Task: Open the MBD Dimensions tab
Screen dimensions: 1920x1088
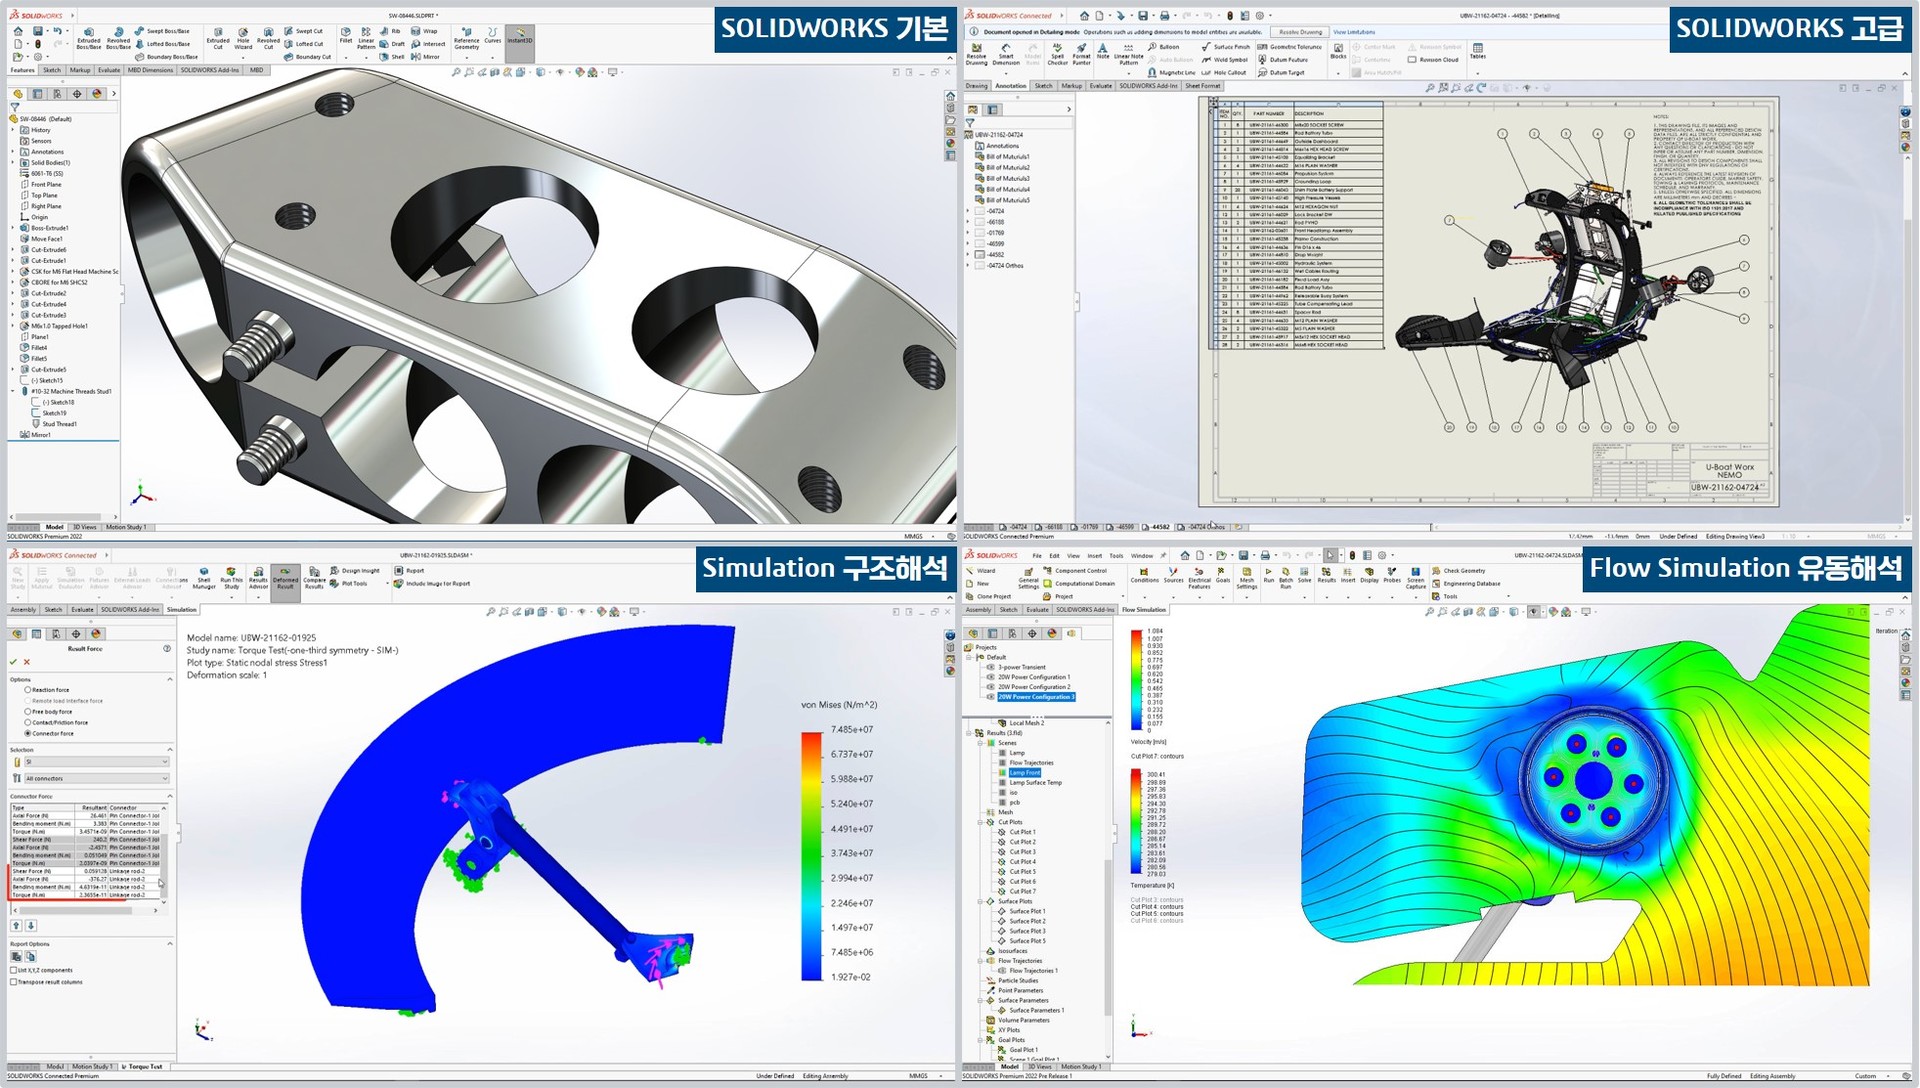Action: click(150, 70)
